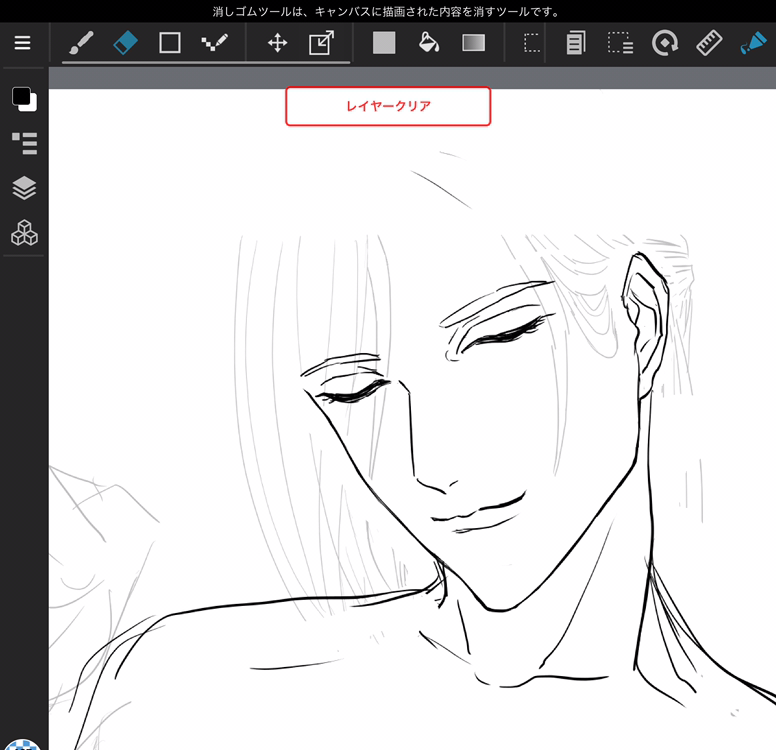Open the Ruler snap tool

point(709,43)
